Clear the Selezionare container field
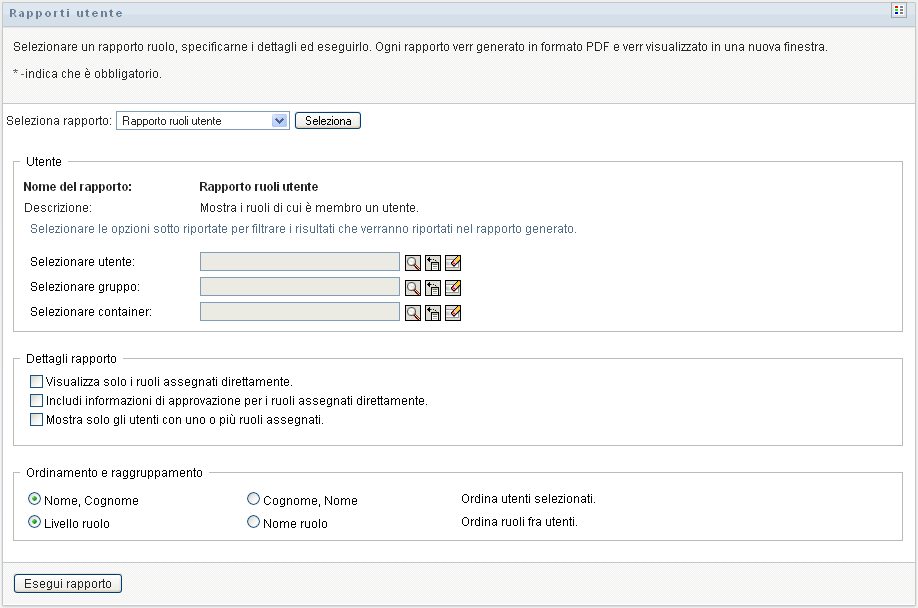 tap(453, 312)
